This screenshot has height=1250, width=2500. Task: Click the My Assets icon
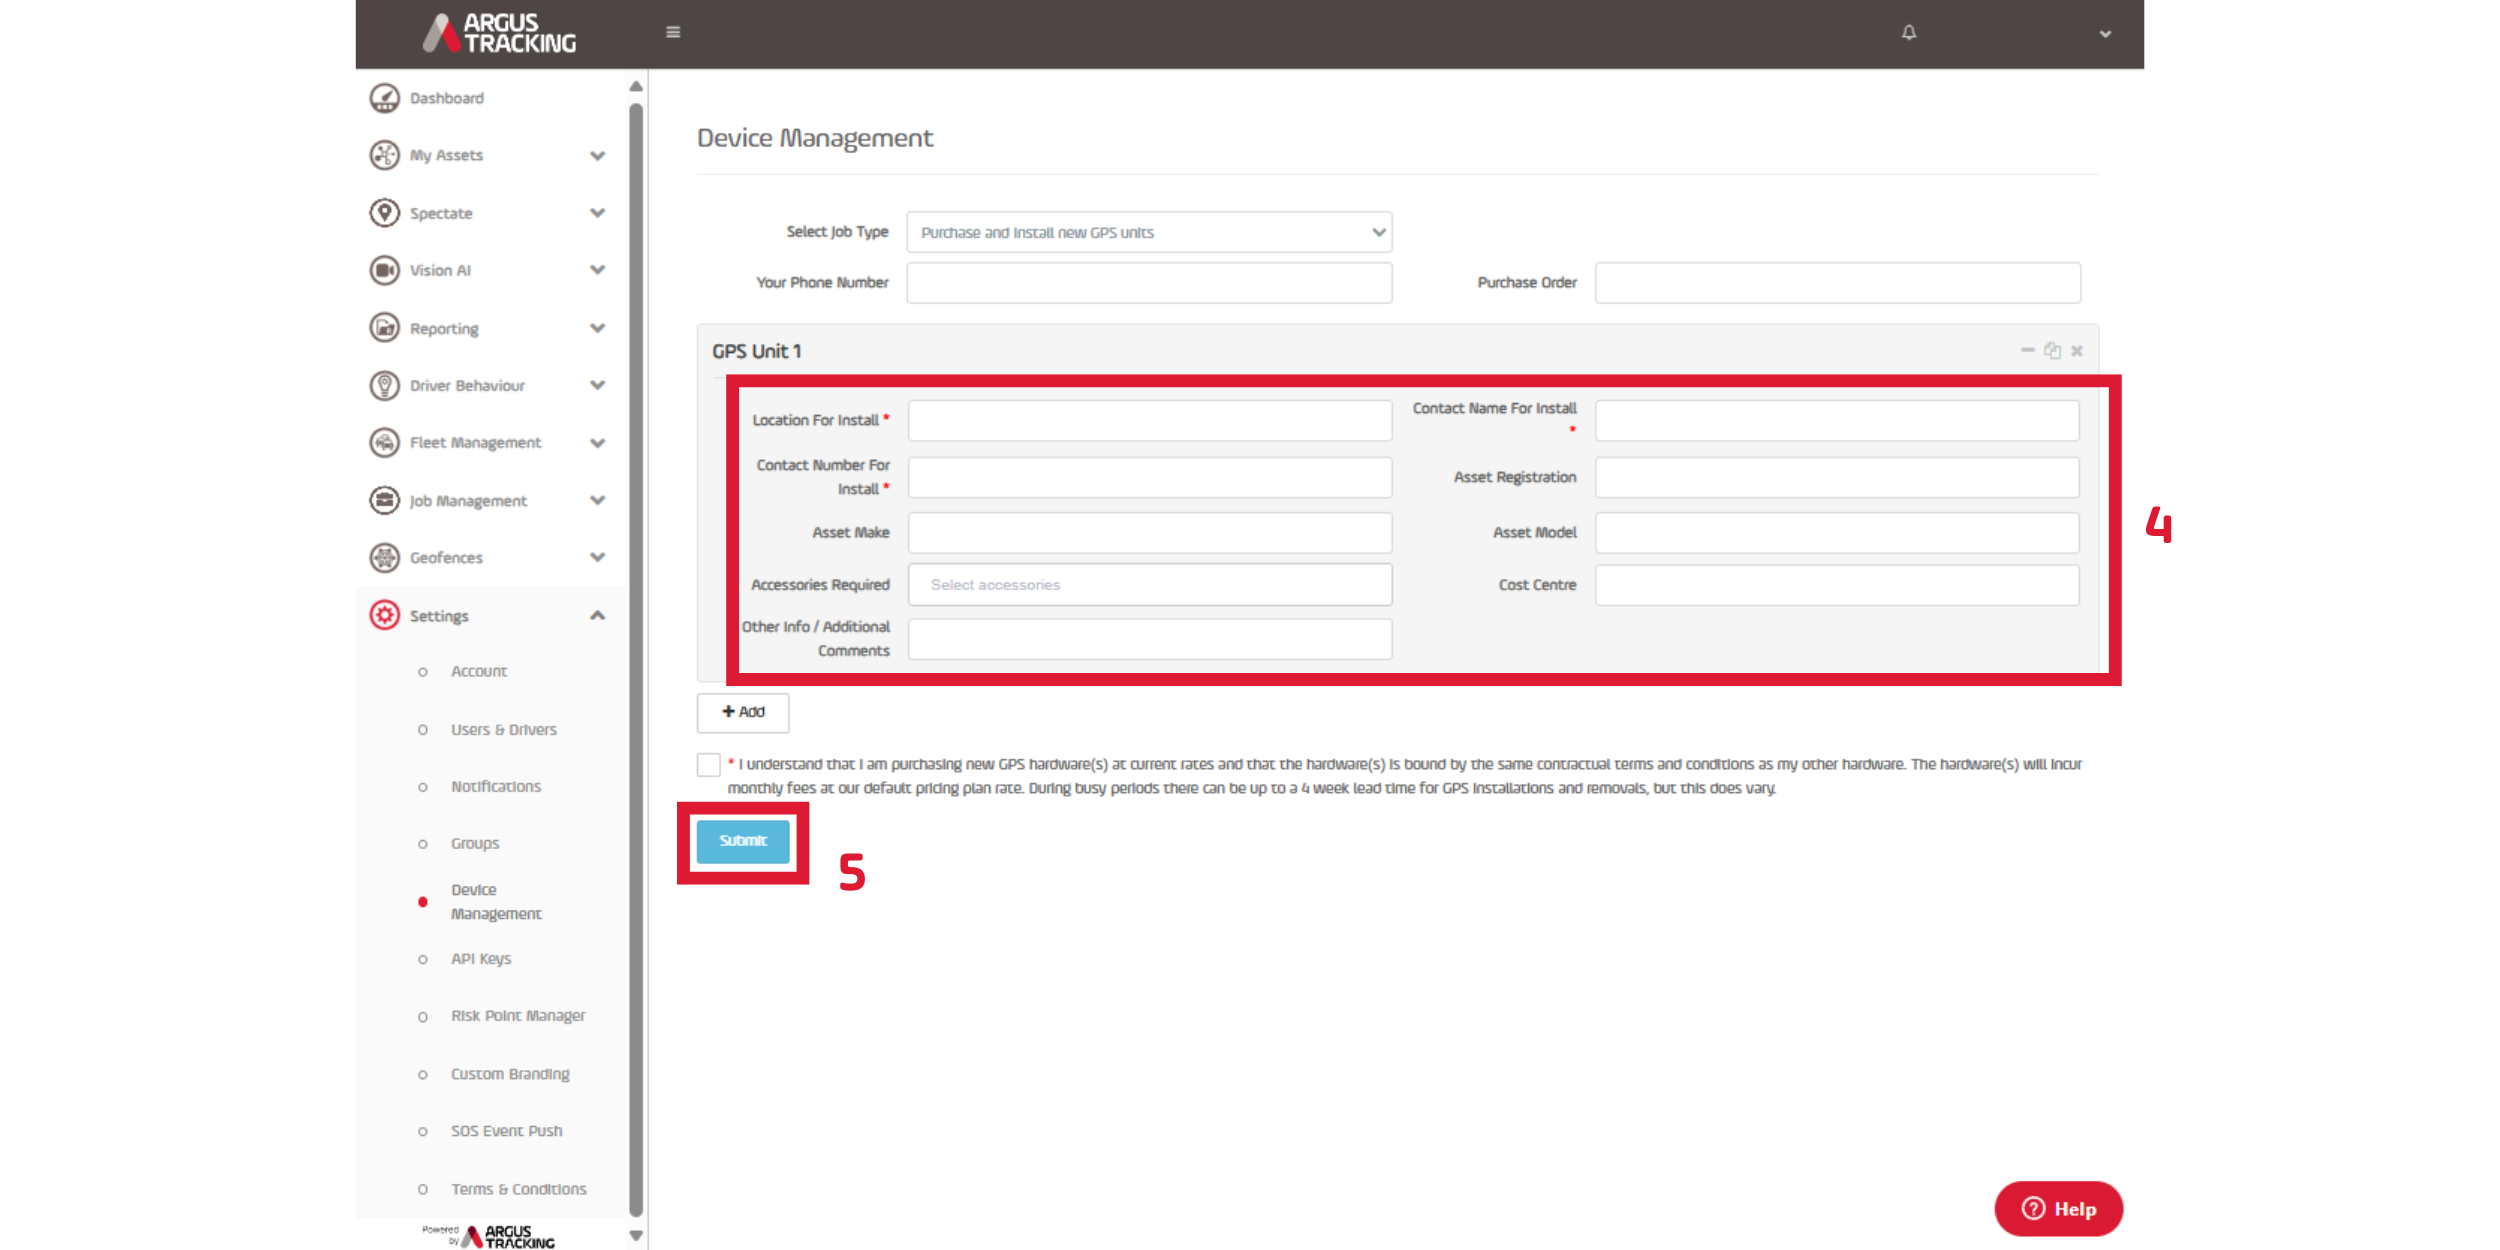pos(384,155)
